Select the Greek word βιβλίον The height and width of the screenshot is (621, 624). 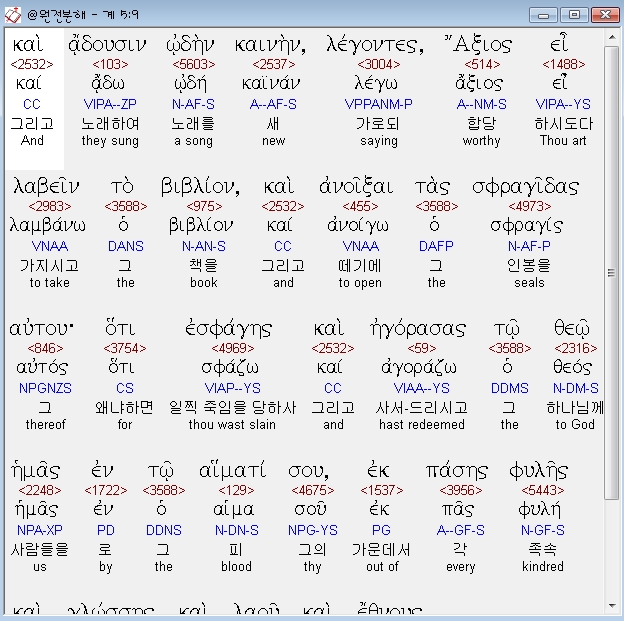(x=200, y=186)
